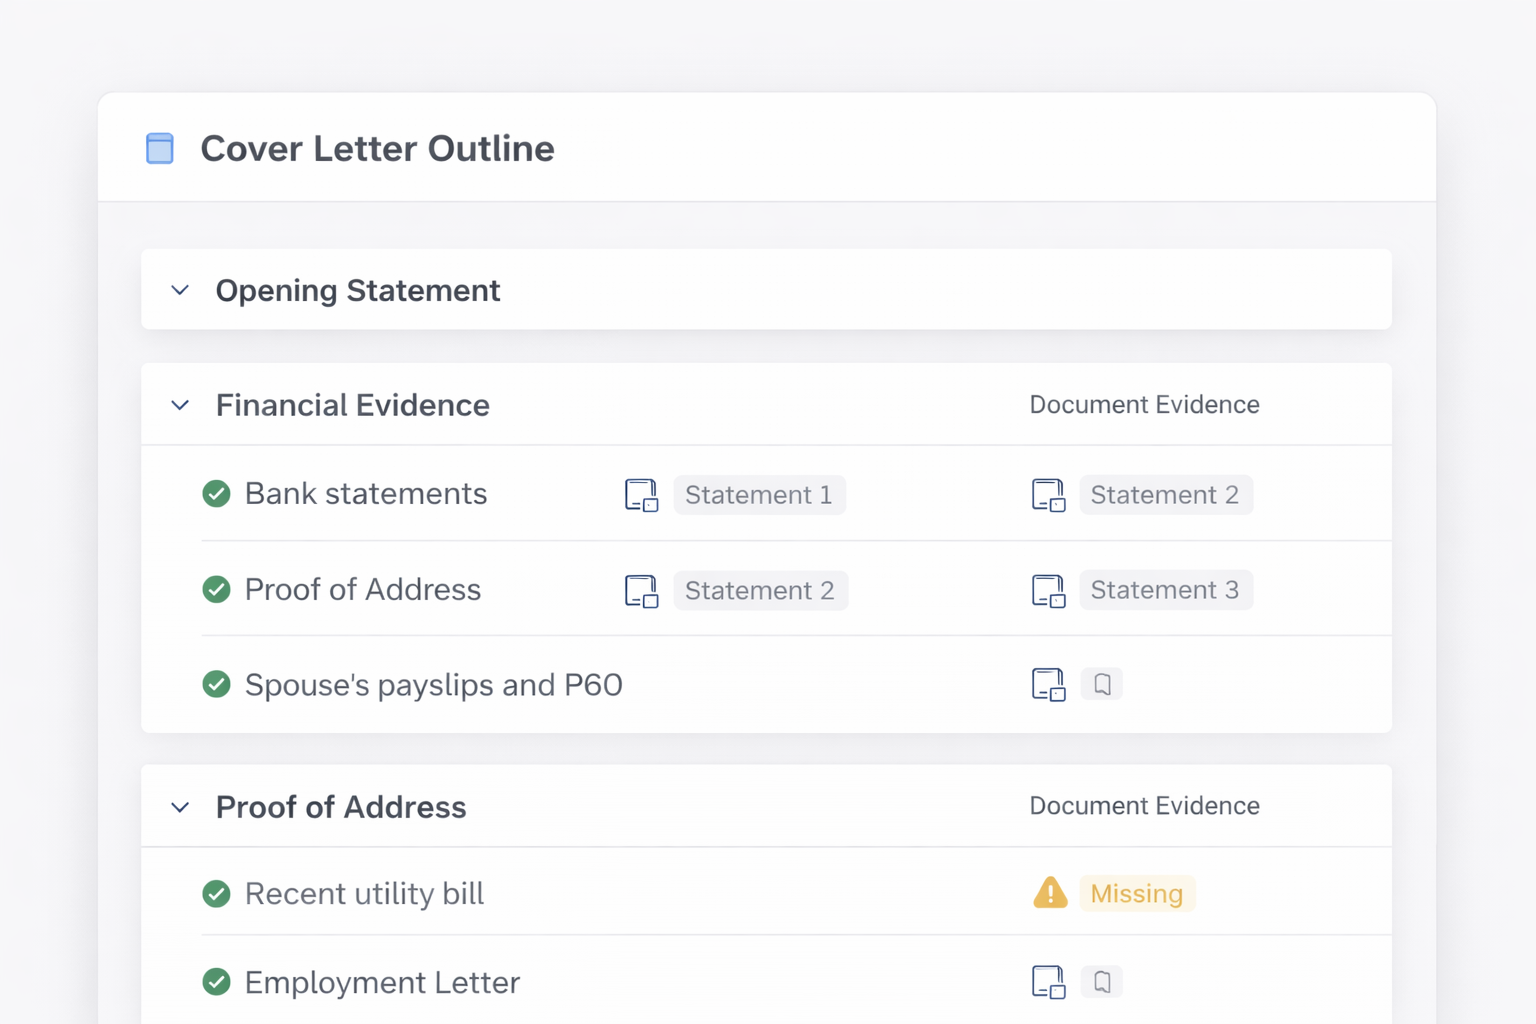This screenshot has width=1536, height=1024.
Task: Click the document icon before Statement 2 on Proof of Address row
Action: pos(640,590)
